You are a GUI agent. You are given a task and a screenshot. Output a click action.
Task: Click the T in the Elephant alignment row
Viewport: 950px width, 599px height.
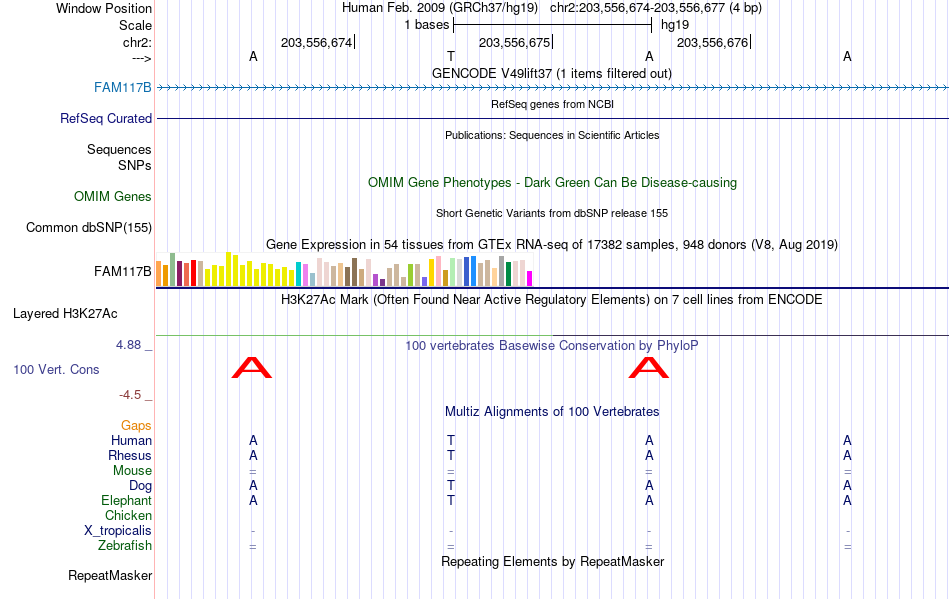pos(451,501)
